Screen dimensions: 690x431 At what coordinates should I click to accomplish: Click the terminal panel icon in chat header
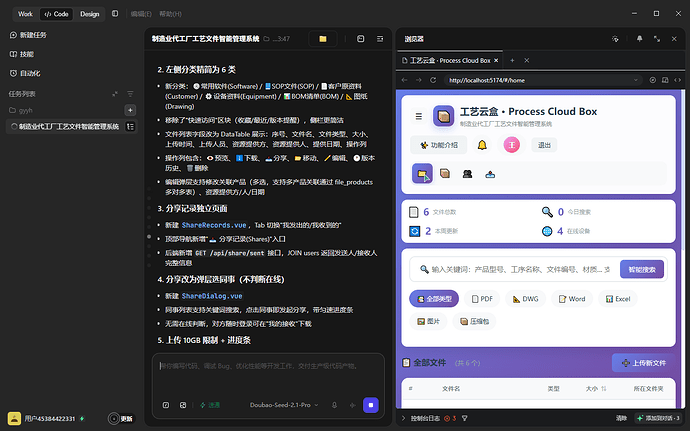click(x=360, y=39)
